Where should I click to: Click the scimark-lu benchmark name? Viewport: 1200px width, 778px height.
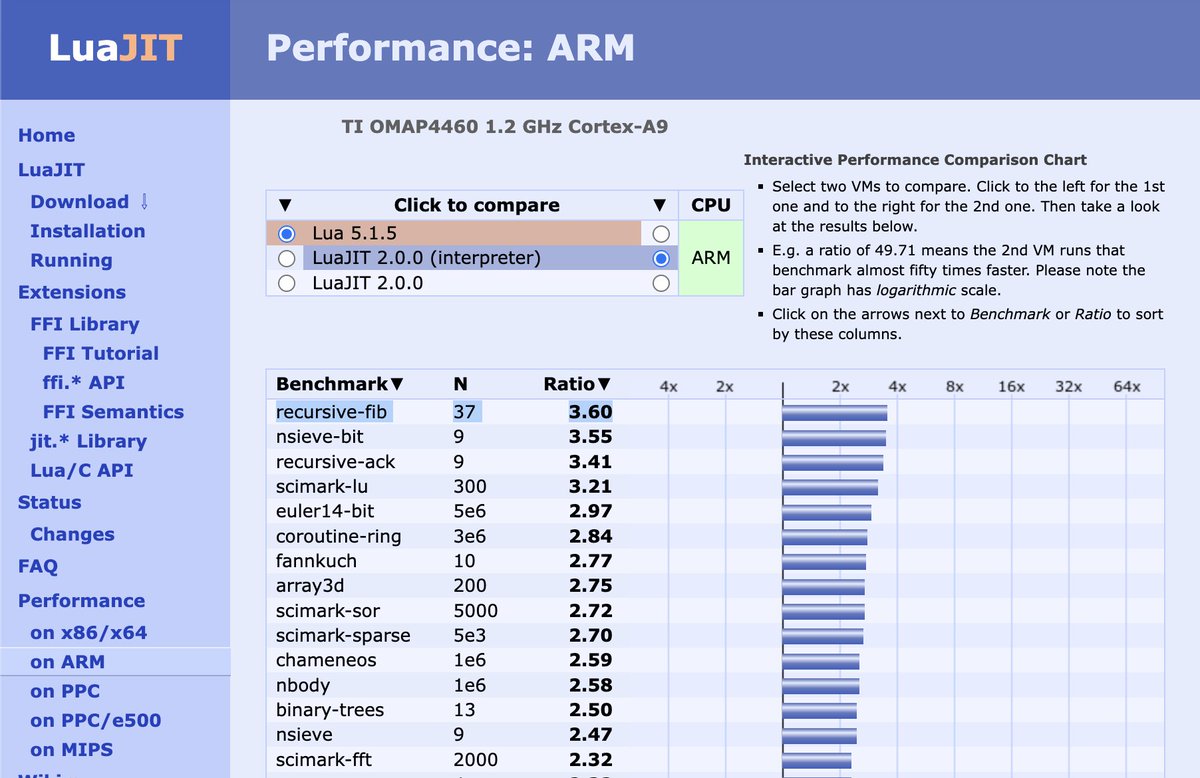click(x=318, y=486)
